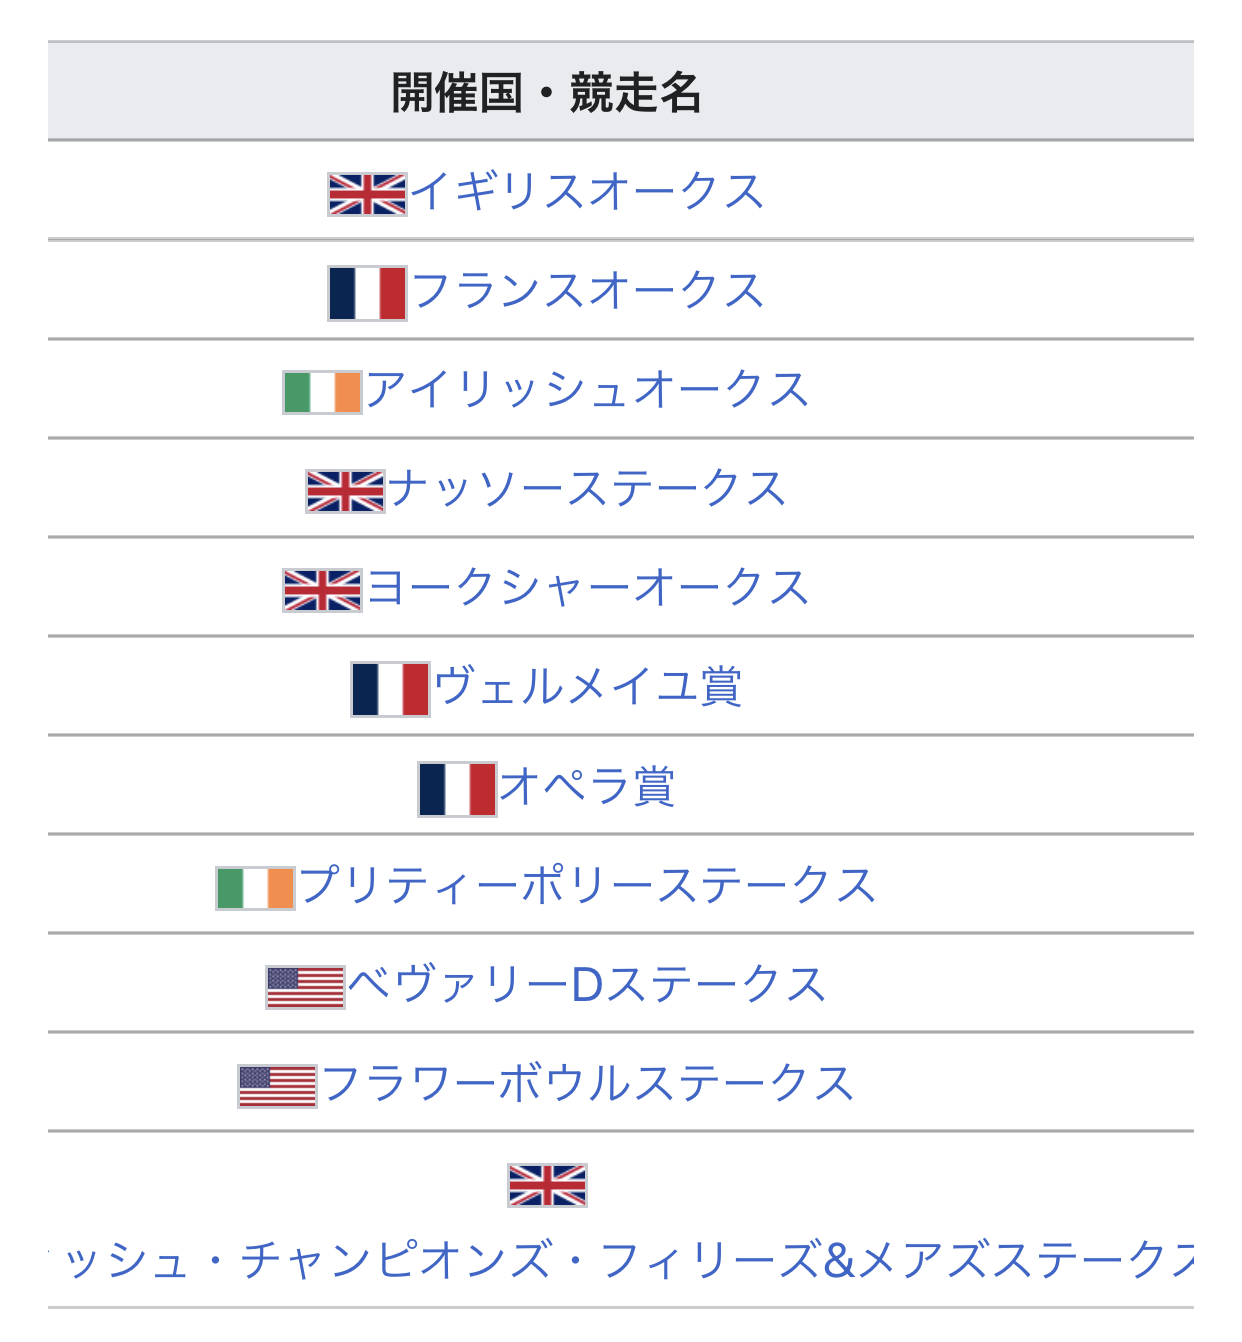Click the UK flag beside ヨークシャーオークス
Image resolution: width=1242 pixels, height=1342 pixels.
322,590
